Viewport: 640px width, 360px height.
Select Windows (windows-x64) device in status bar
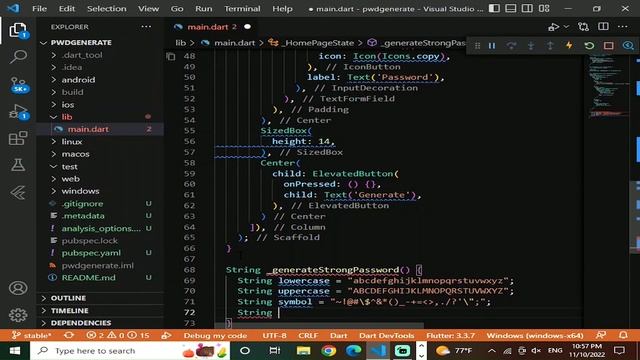point(535,336)
